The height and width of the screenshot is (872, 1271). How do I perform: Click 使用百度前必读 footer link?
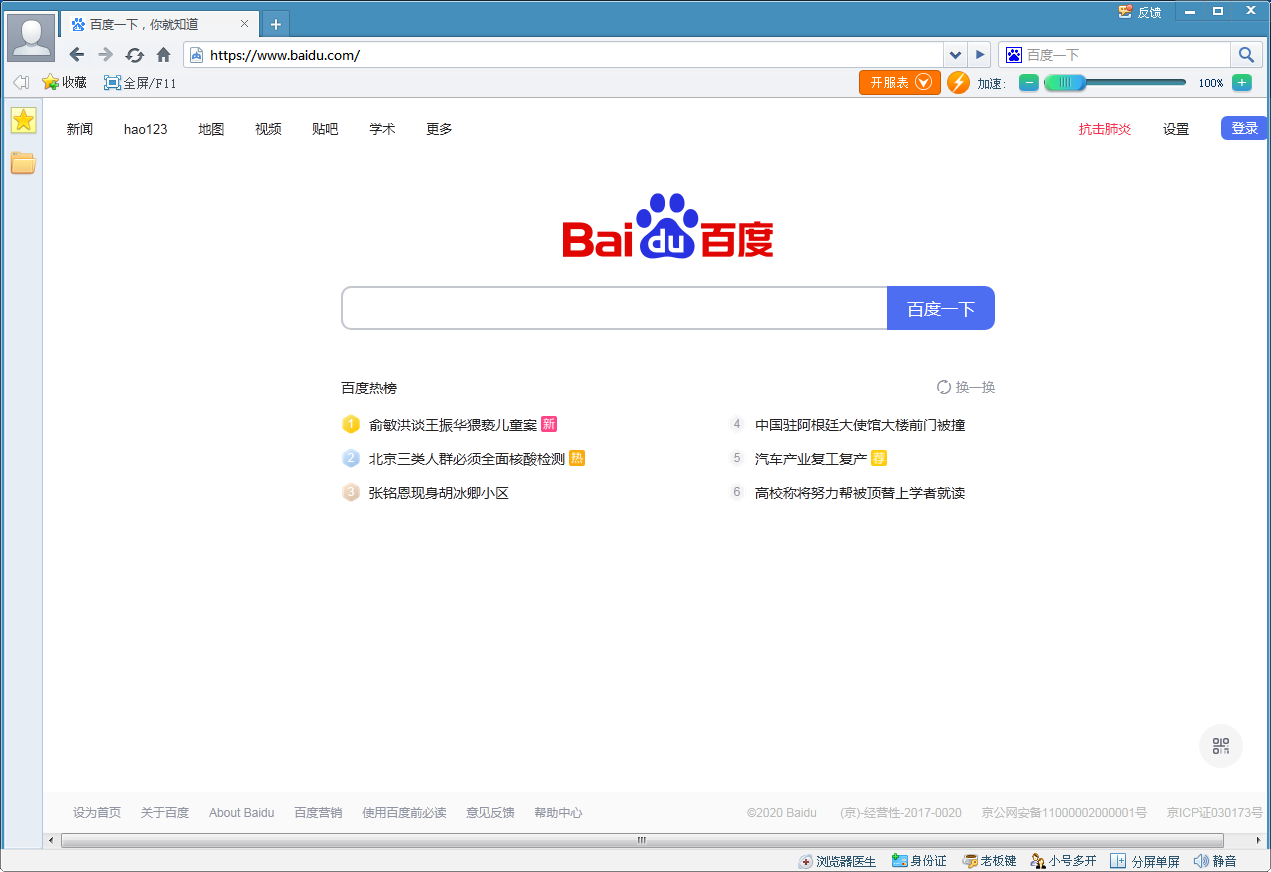tap(404, 813)
